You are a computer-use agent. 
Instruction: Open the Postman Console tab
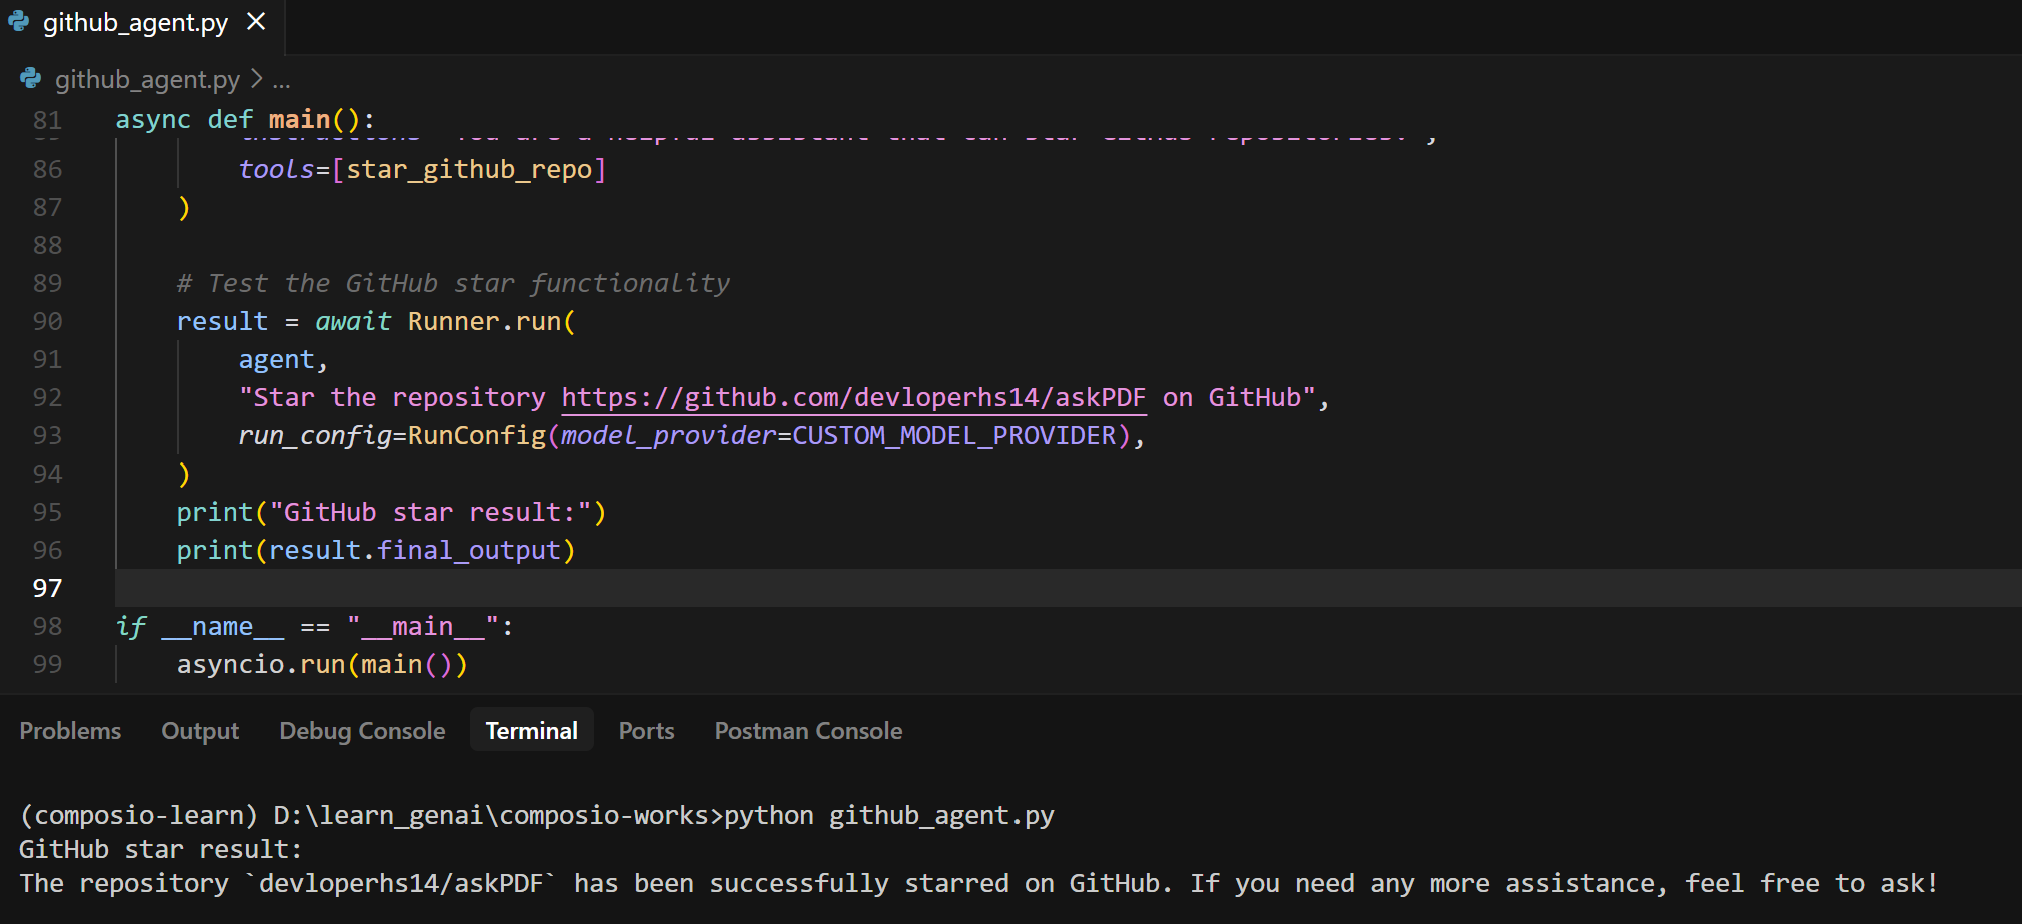808,731
